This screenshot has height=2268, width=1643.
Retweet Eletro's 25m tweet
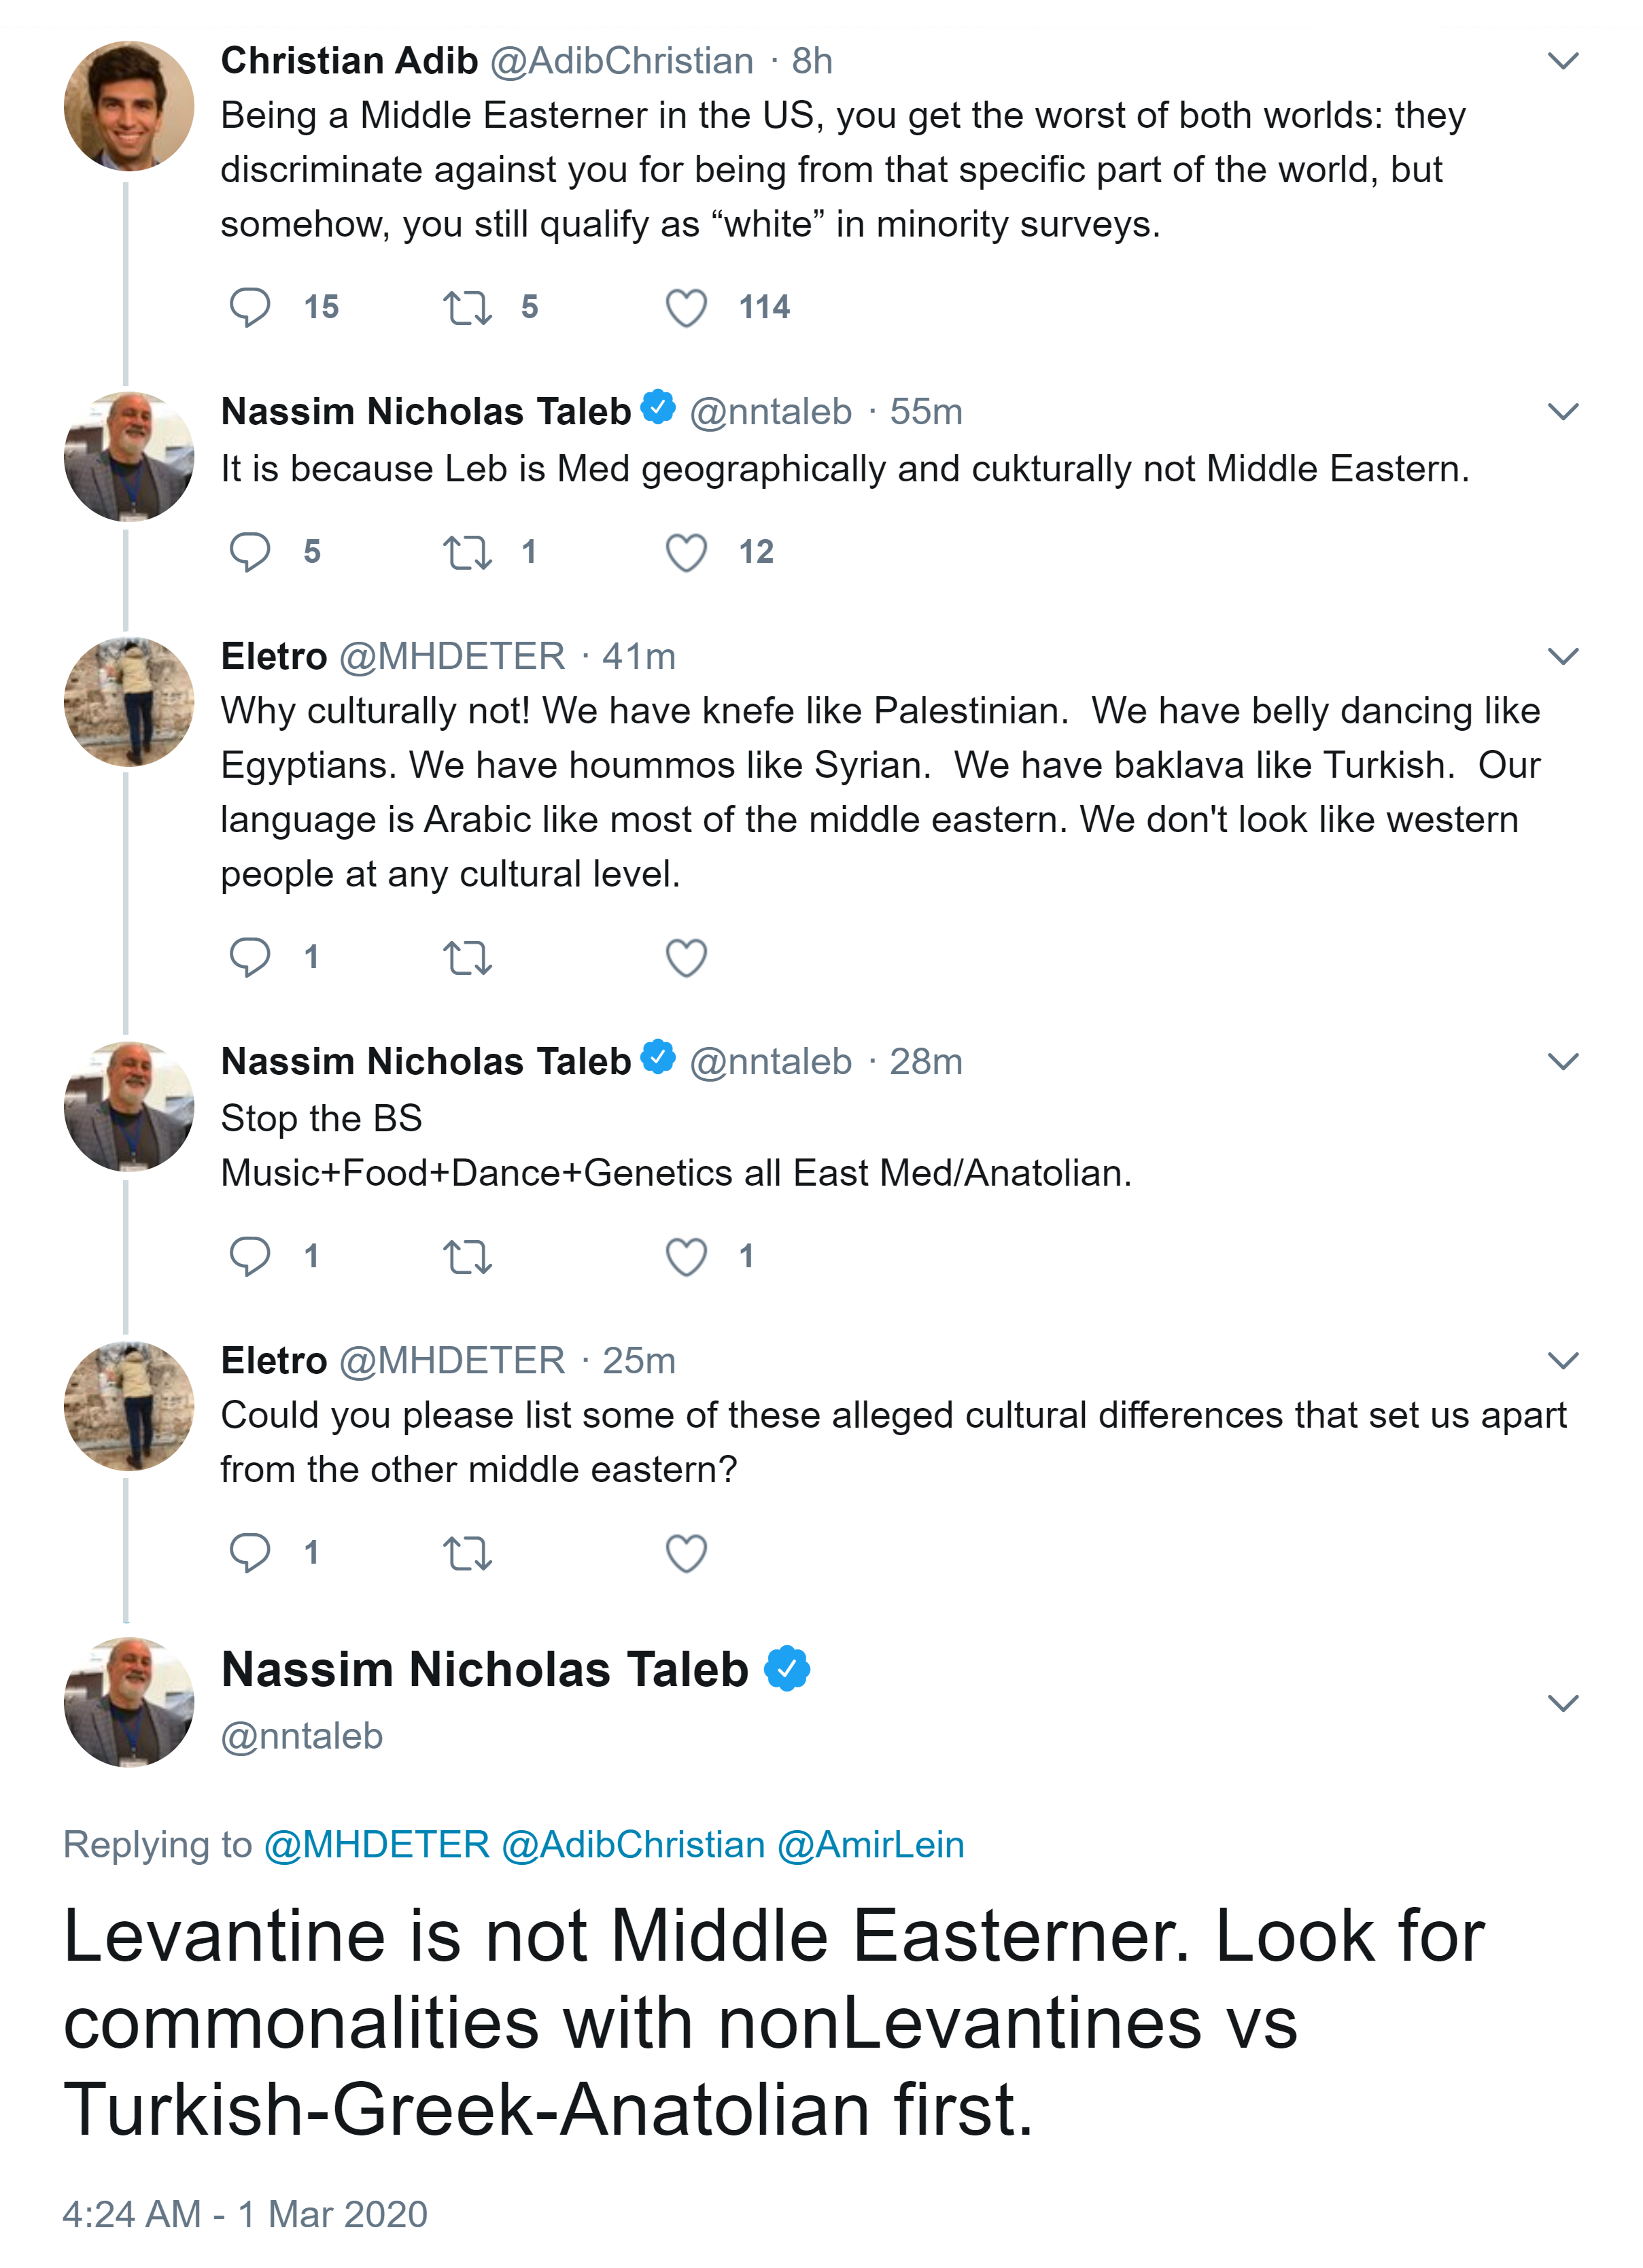(467, 1552)
